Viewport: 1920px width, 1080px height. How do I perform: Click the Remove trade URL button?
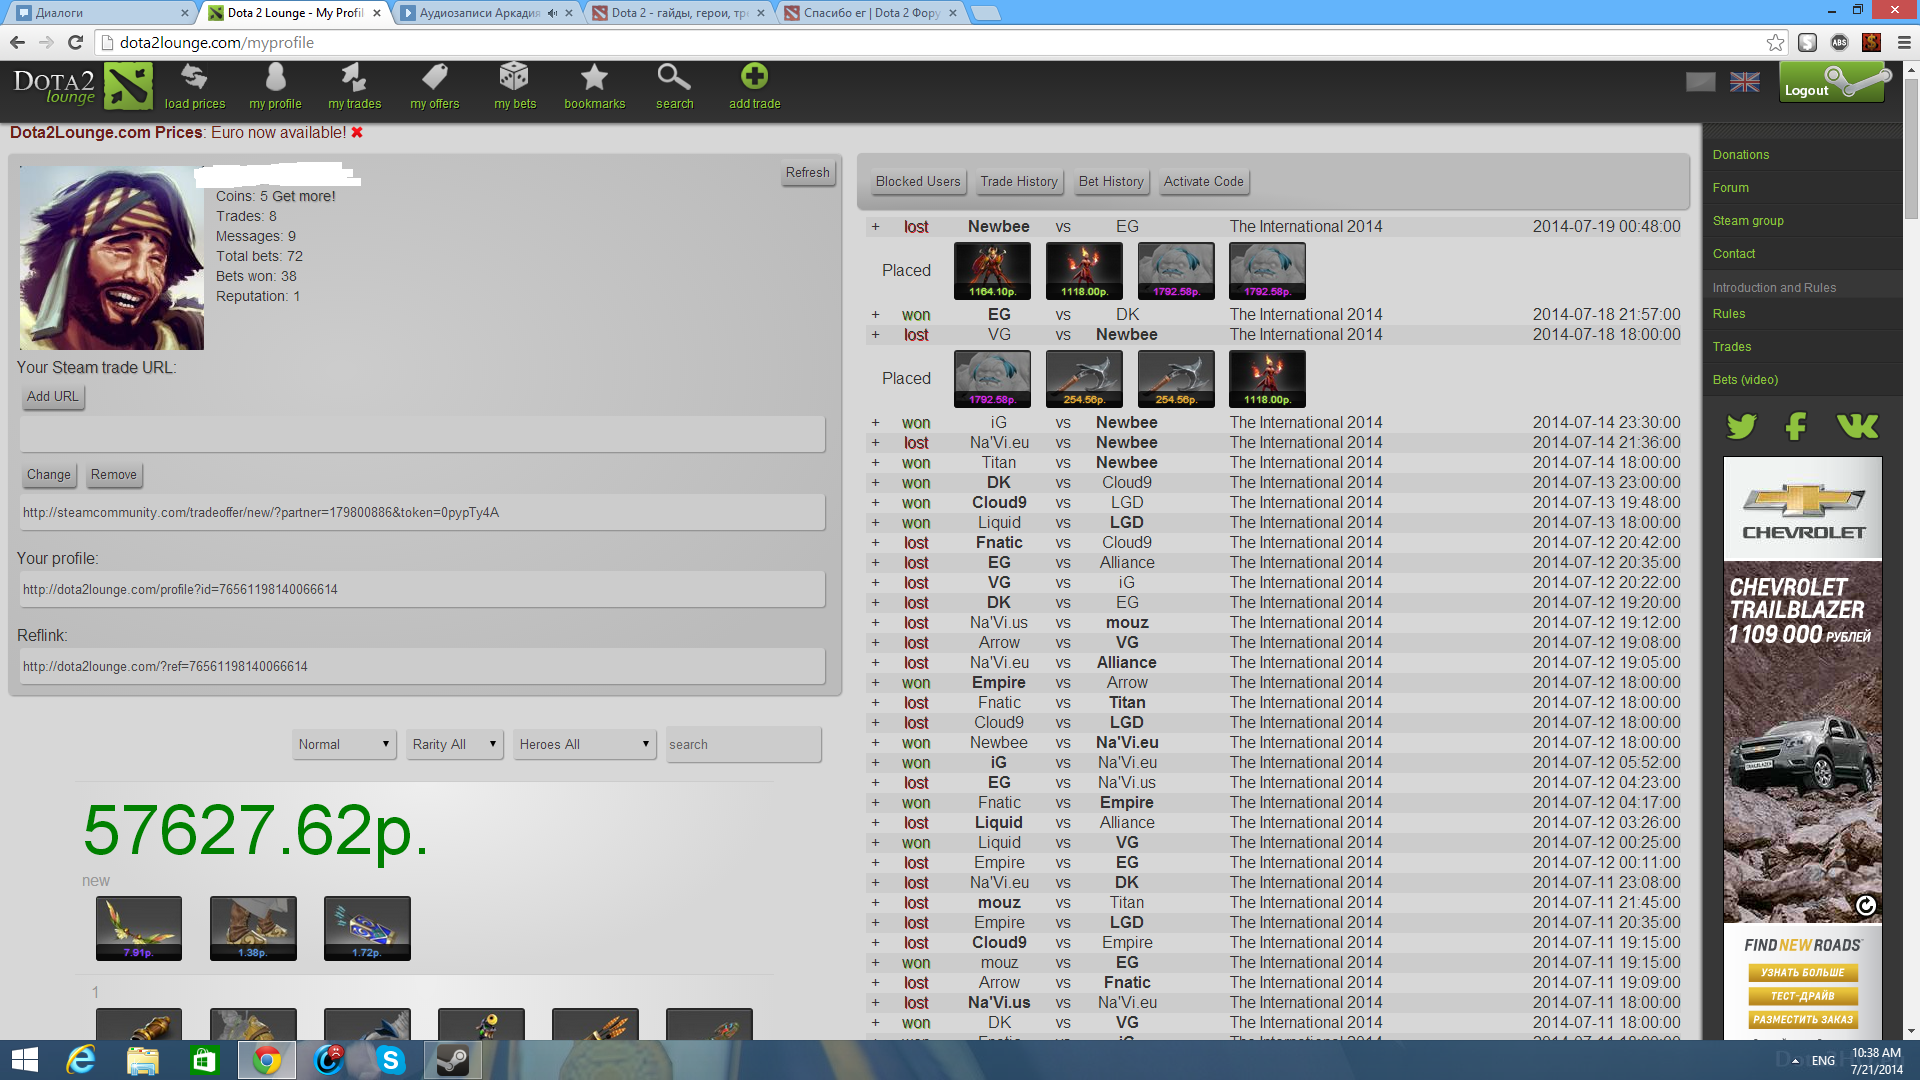tap(113, 474)
